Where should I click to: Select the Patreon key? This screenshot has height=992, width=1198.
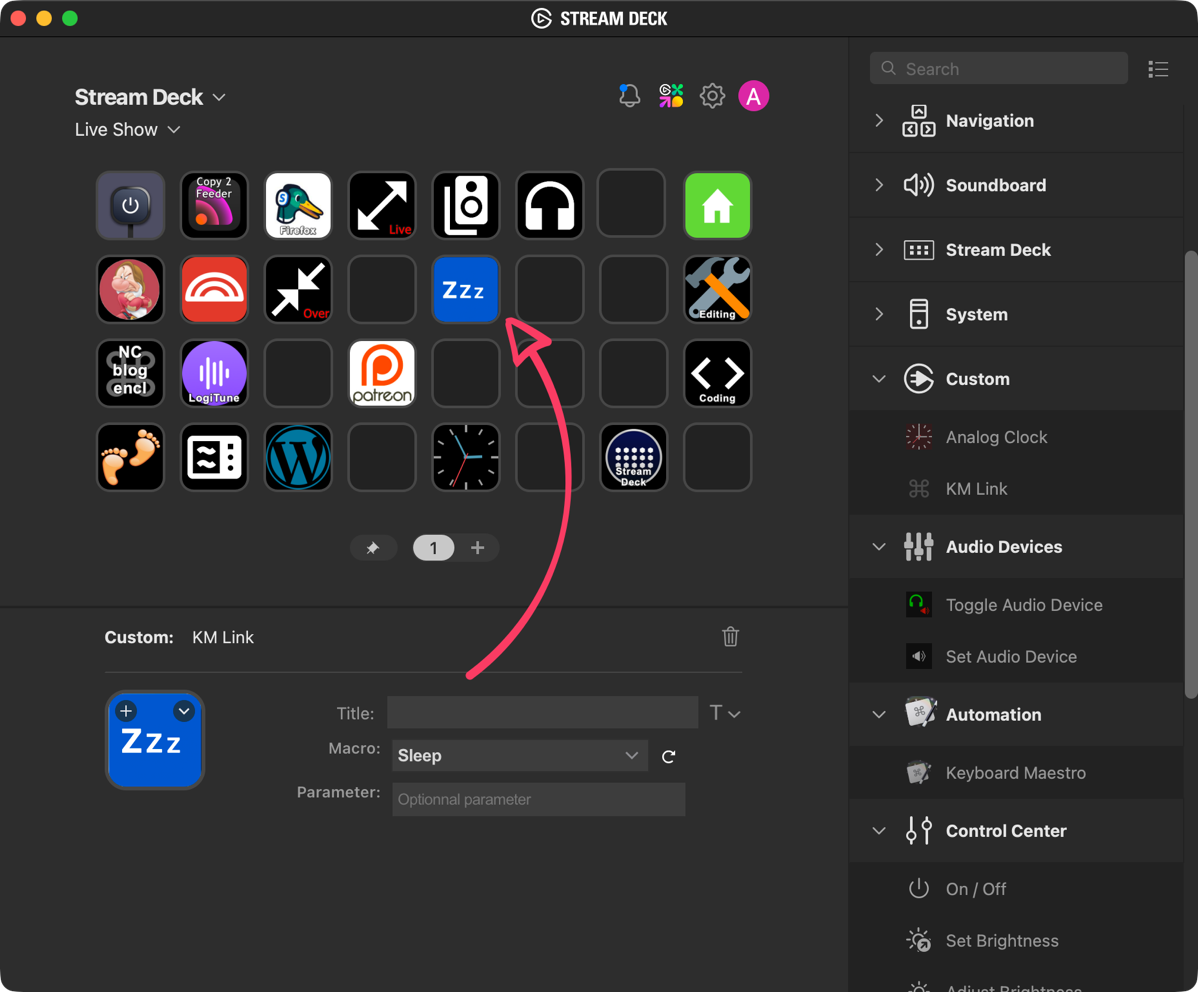pos(381,373)
